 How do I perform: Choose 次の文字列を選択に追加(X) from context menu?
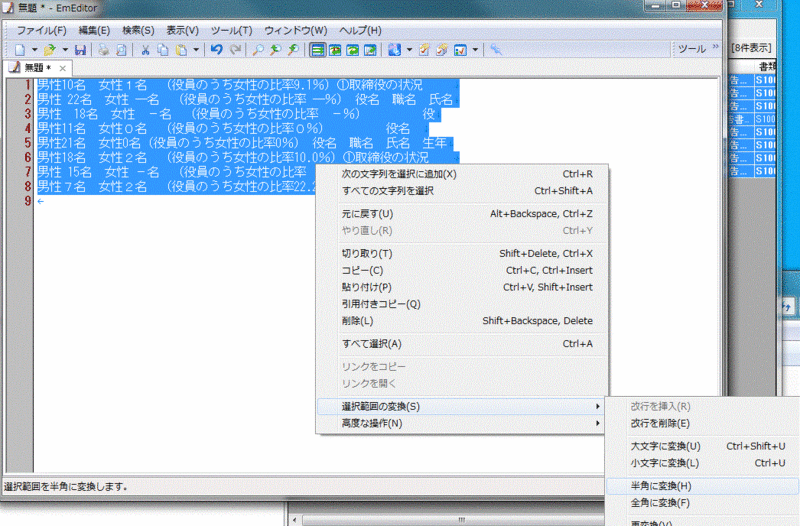click(462, 174)
